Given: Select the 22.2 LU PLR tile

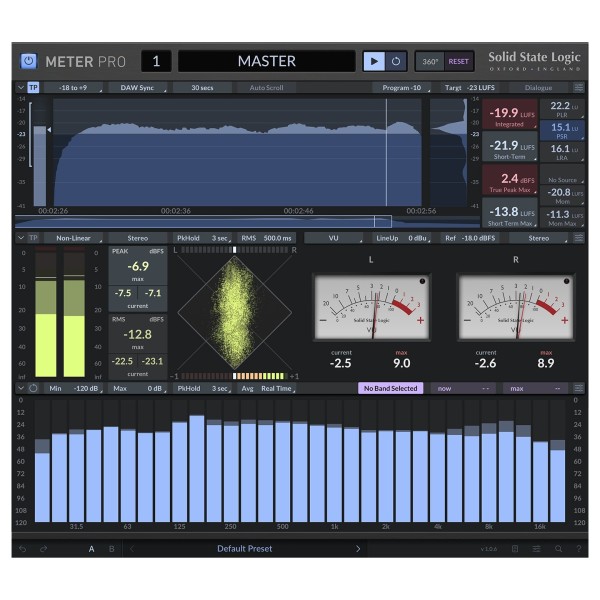Looking at the screenshot, I should [562, 109].
